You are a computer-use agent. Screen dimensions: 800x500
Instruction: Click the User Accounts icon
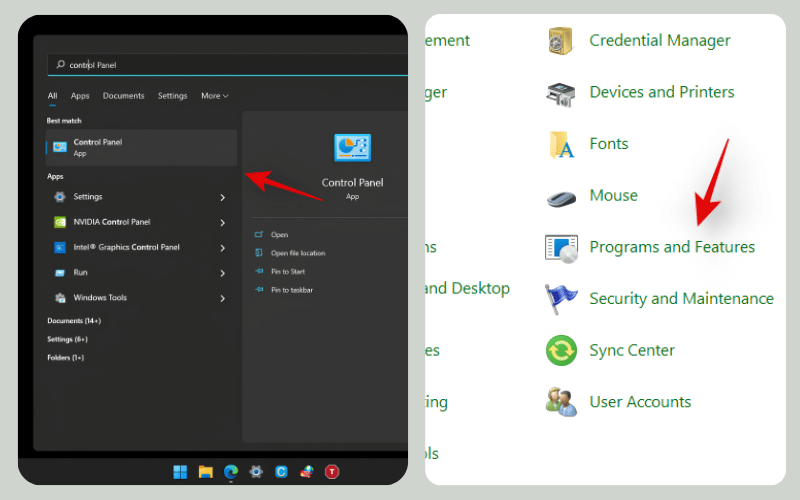[x=561, y=402]
